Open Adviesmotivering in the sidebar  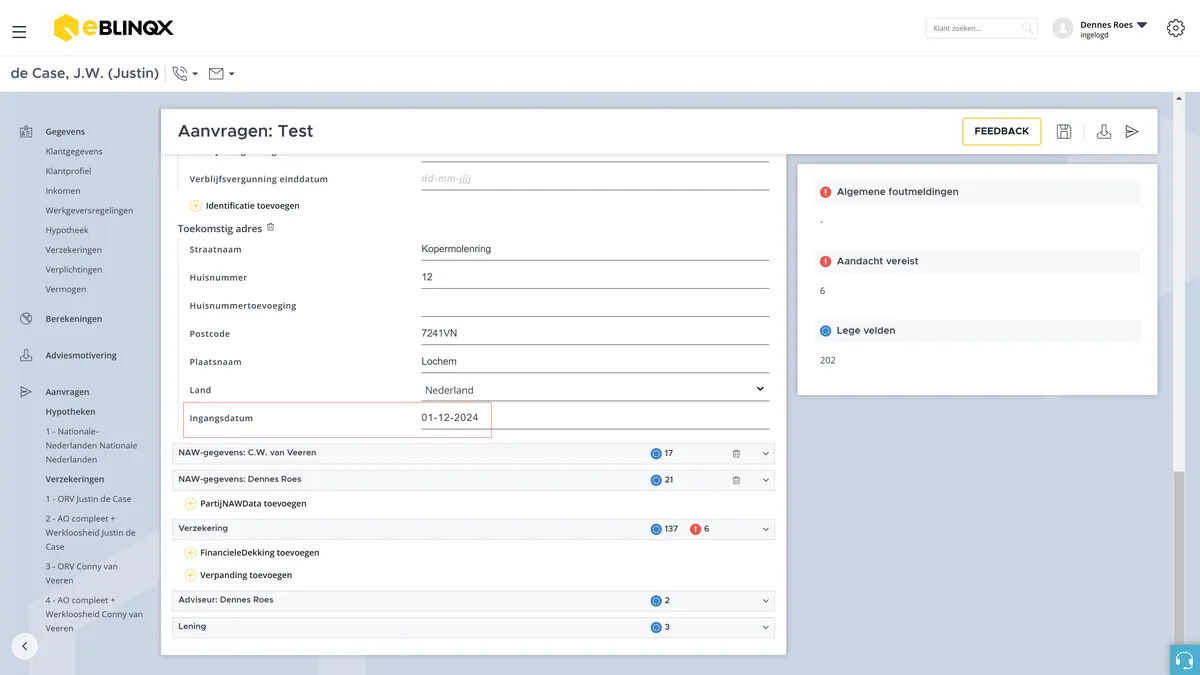pyautogui.click(x=81, y=356)
